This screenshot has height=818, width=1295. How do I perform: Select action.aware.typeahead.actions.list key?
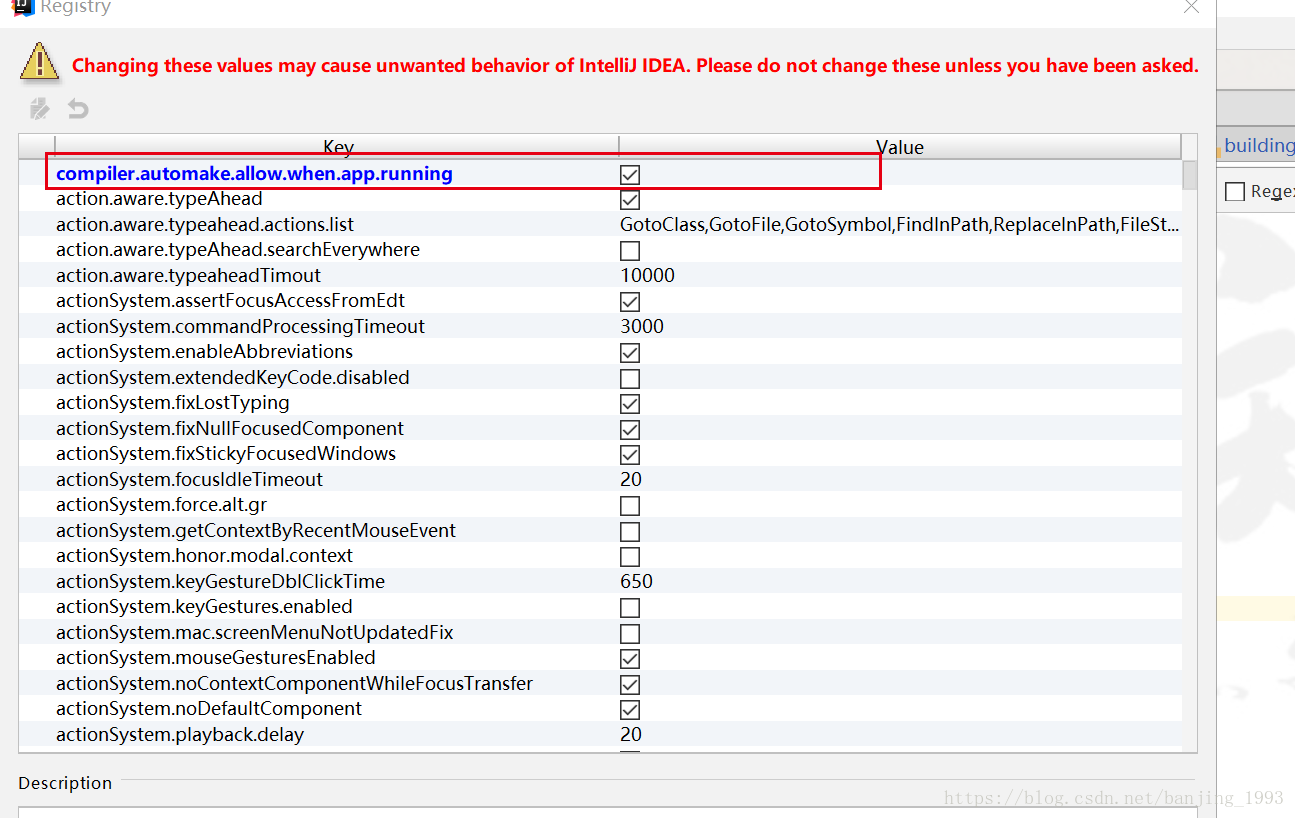(x=205, y=225)
